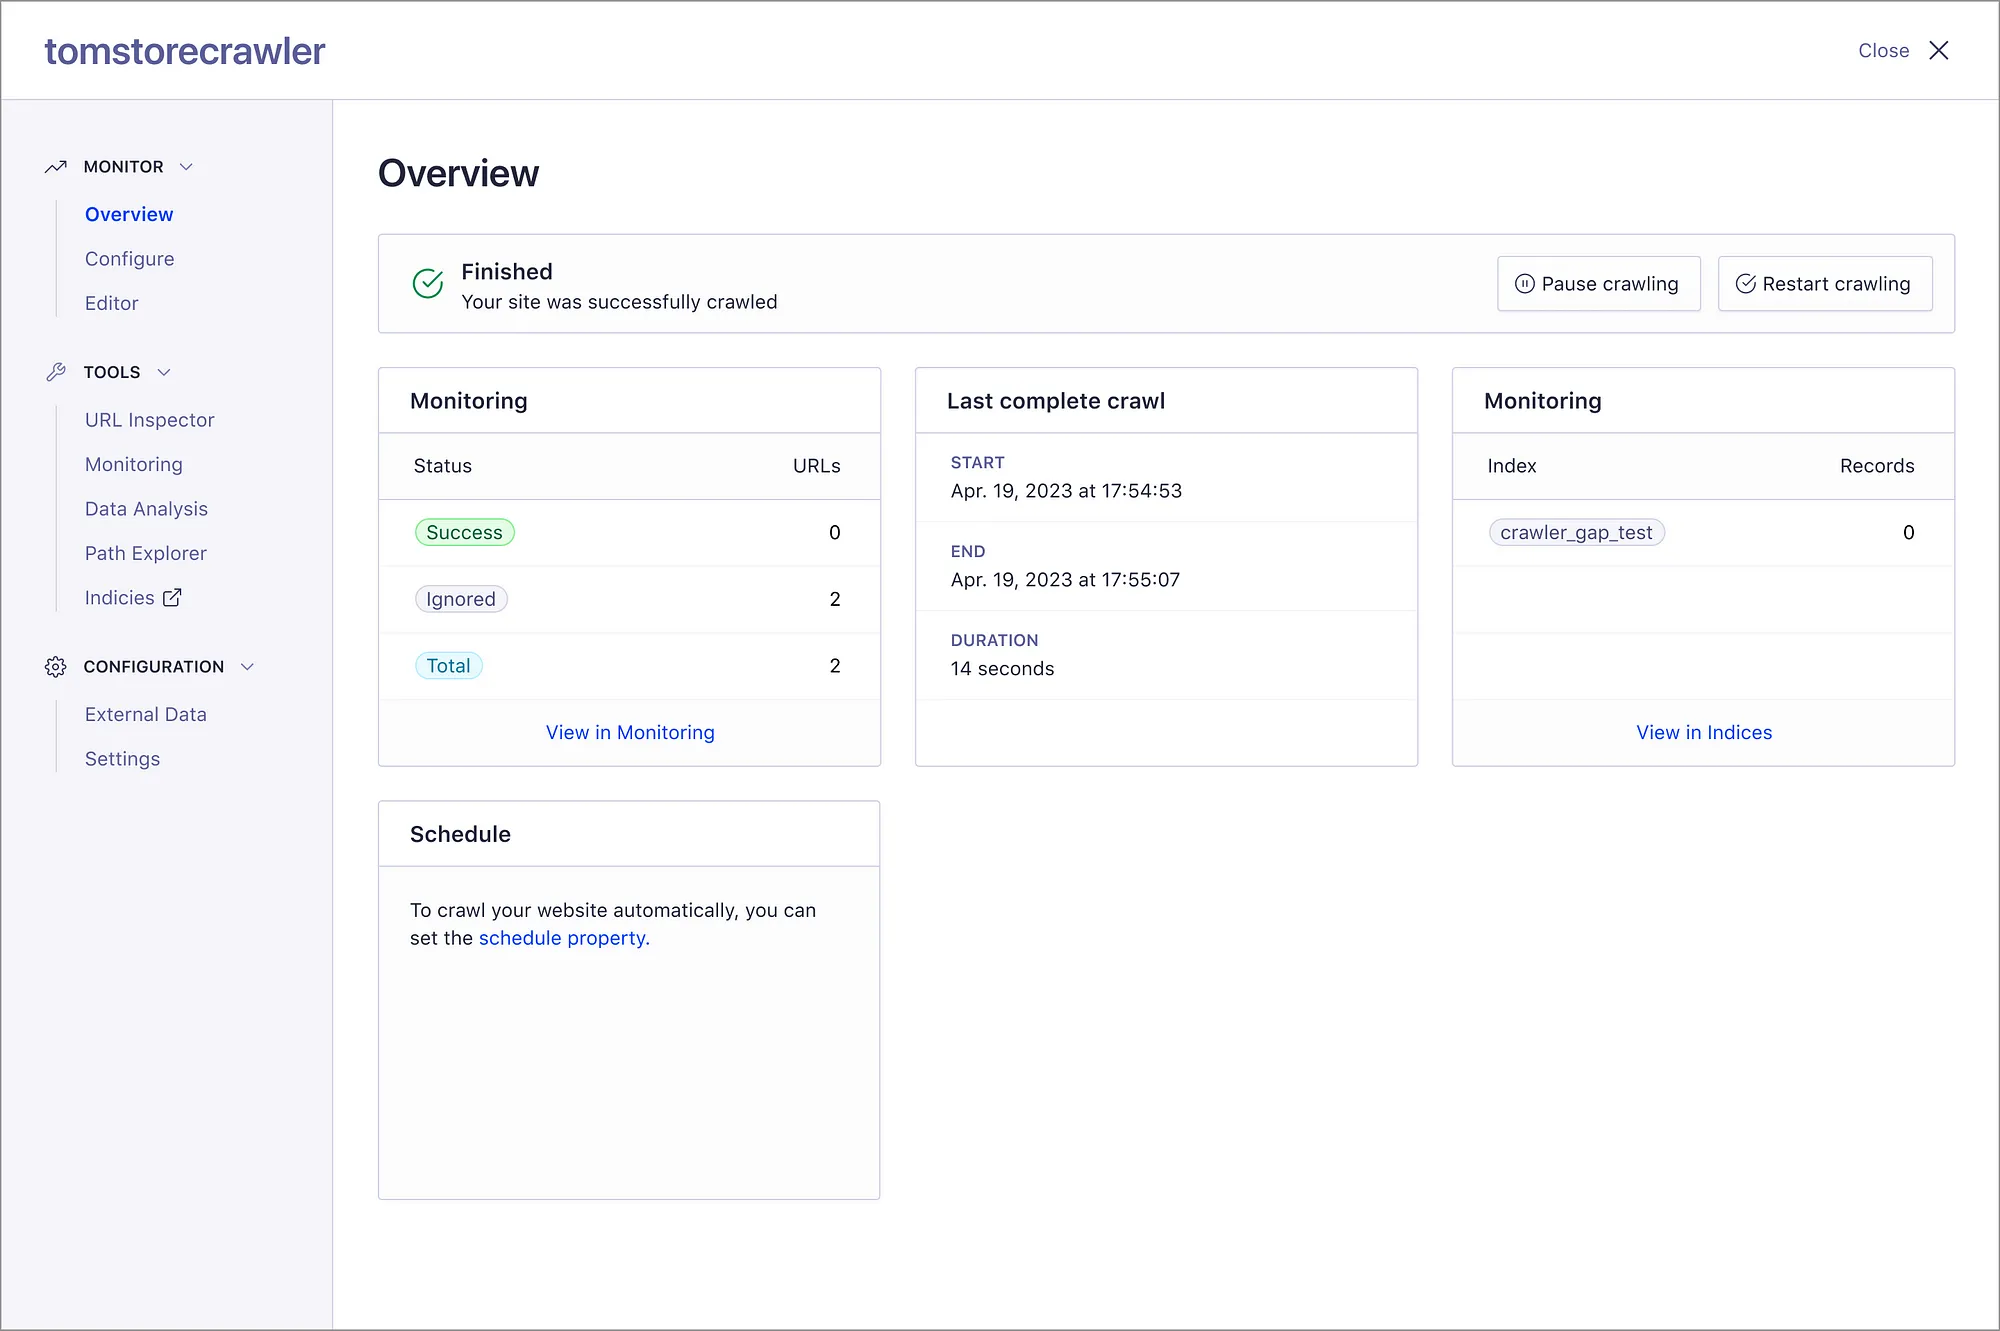Select the crawler_gap_test index tag

[1576, 533]
